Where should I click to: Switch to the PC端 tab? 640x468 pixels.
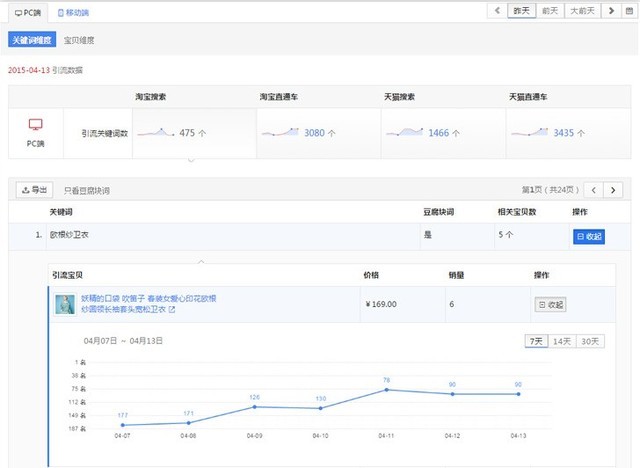(28, 12)
